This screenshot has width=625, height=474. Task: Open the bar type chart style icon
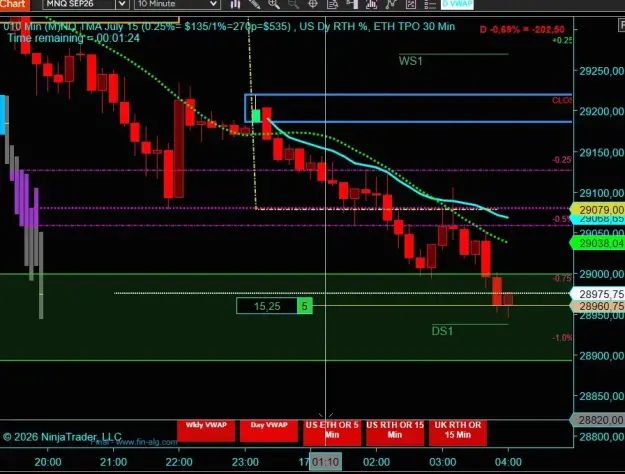235,4
